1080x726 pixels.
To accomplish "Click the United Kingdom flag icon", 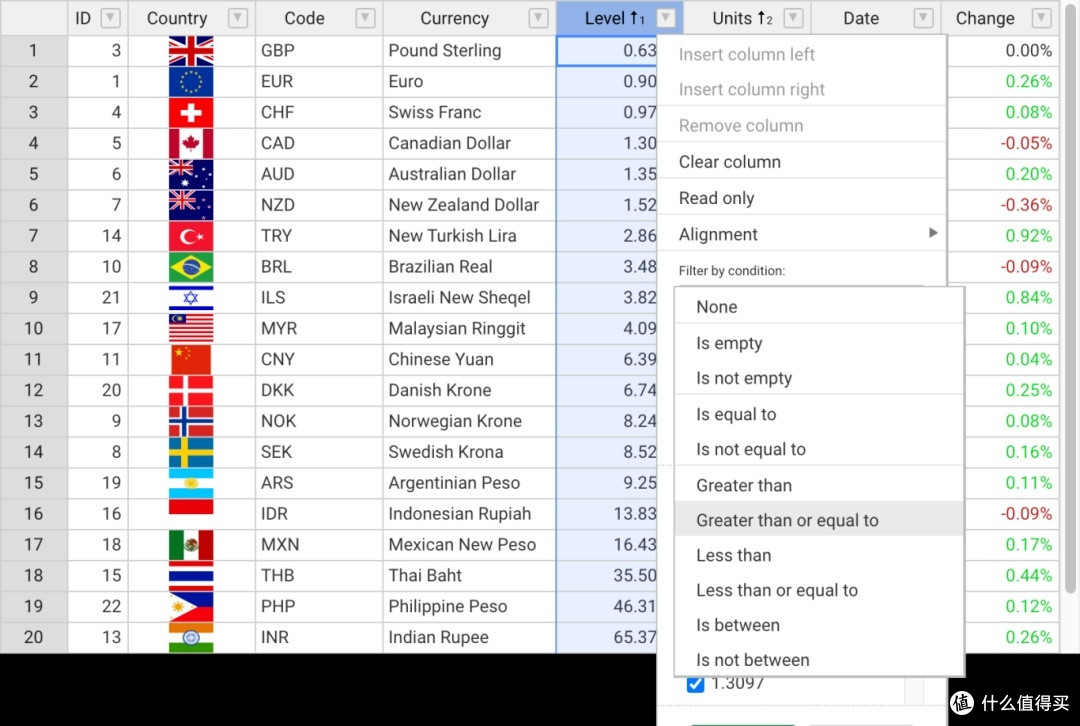I will [x=191, y=51].
